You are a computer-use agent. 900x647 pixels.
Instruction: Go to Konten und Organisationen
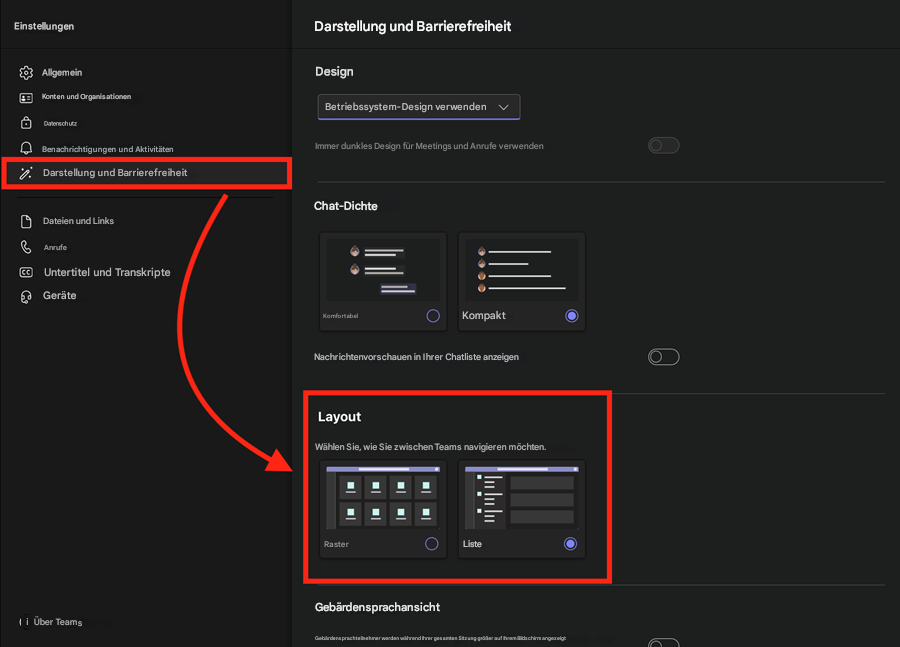click(x=86, y=96)
